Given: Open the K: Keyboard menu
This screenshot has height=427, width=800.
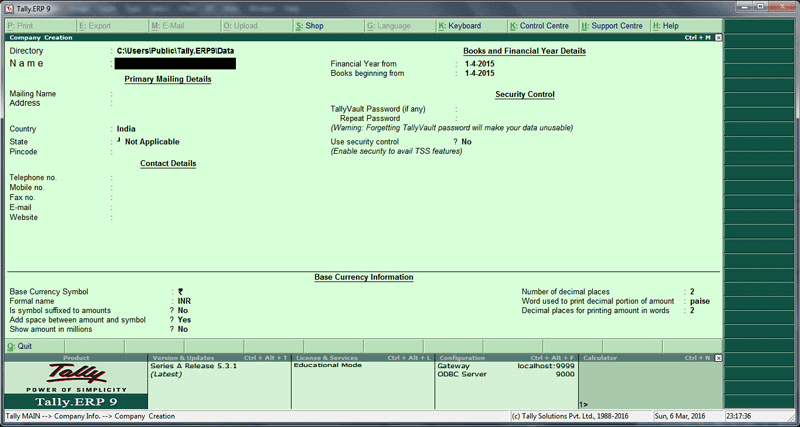Looking at the screenshot, I should (x=472, y=26).
